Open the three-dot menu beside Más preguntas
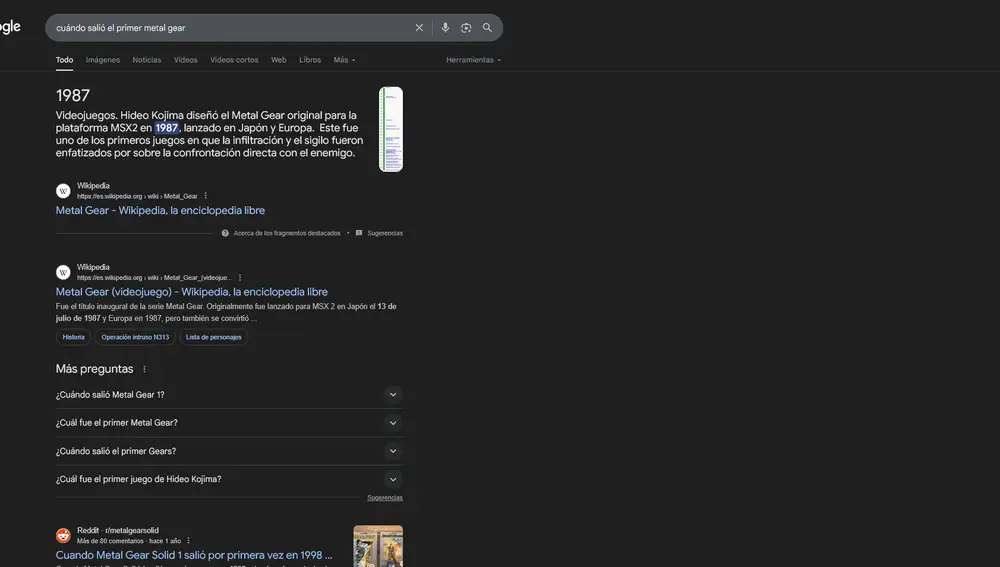 (x=144, y=369)
